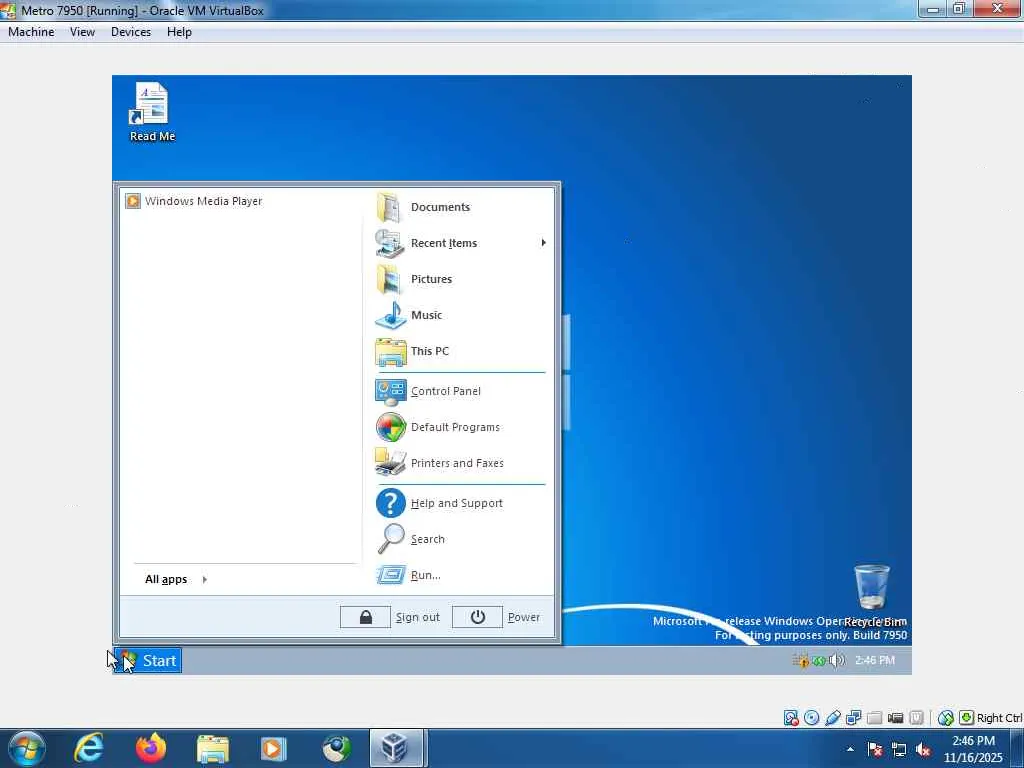Click the guest Start button
Image resolution: width=1024 pixels, height=768 pixels.
[x=148, y=661]
